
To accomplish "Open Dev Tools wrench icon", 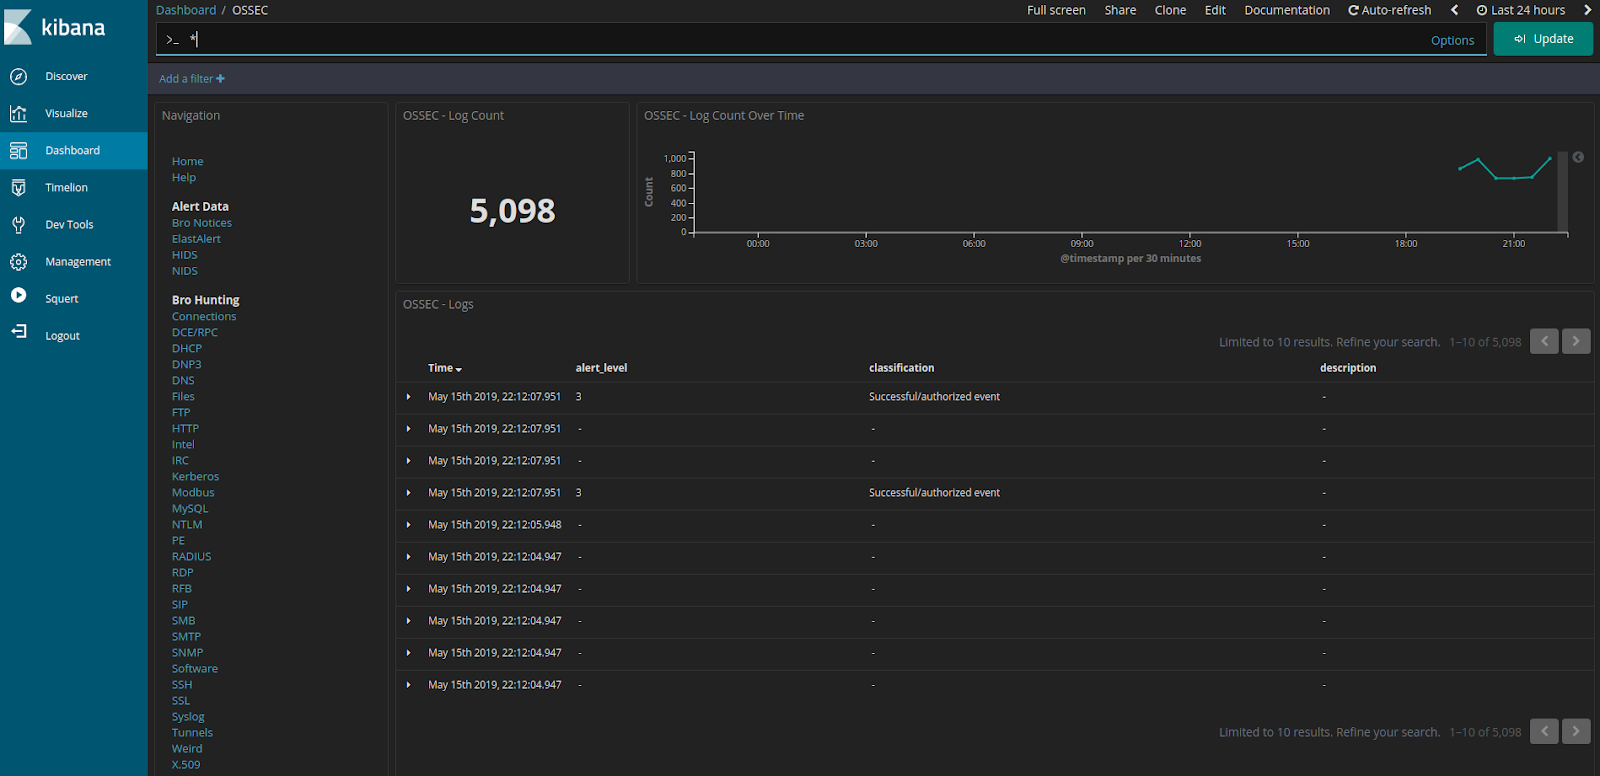I will click(x=18, y=224).
